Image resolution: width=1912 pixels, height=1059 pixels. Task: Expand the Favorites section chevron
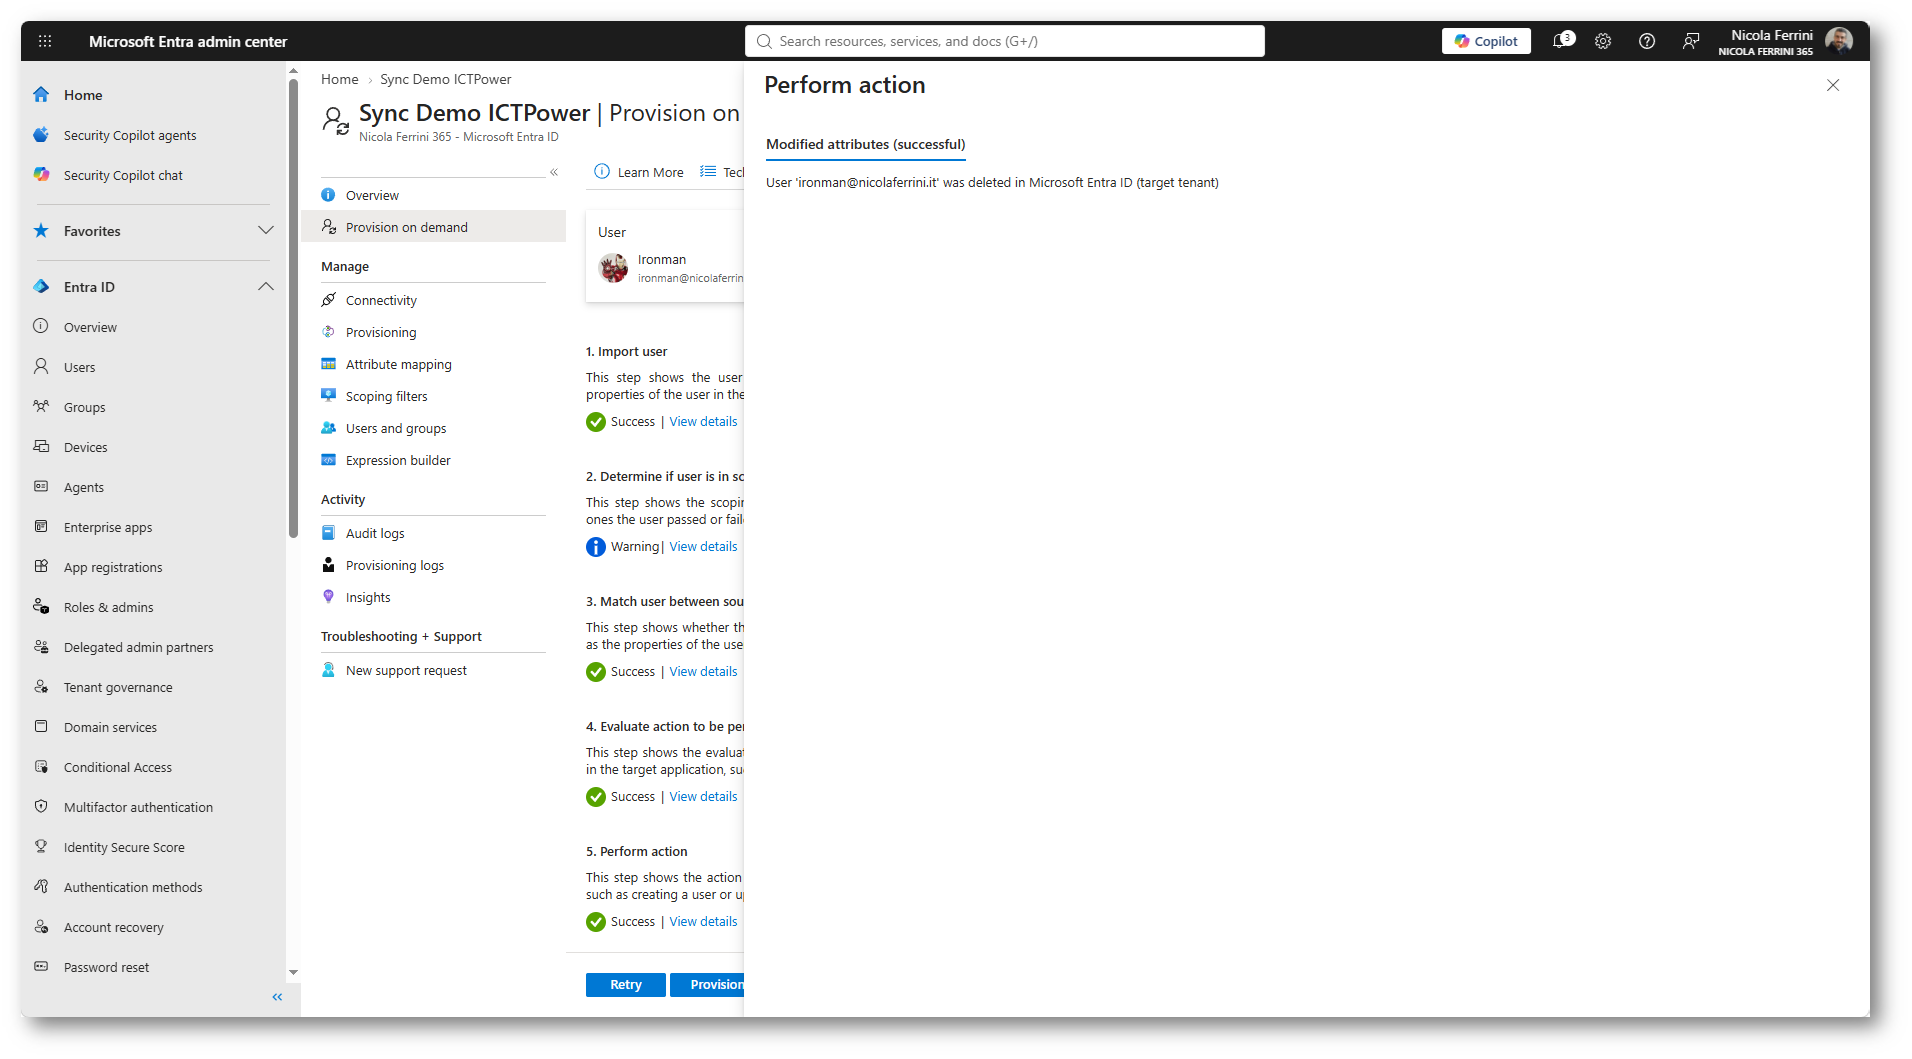pyautogui.click(x=265, y=231)
